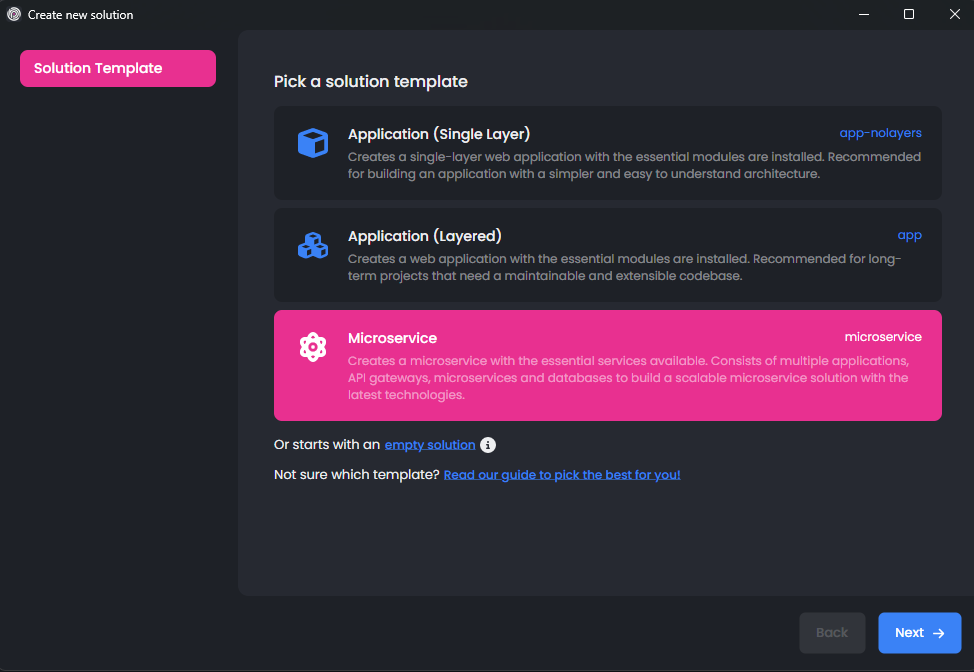Open the empty solution link
The width and height of the screenshot is (974, 672).
[430, 445]
